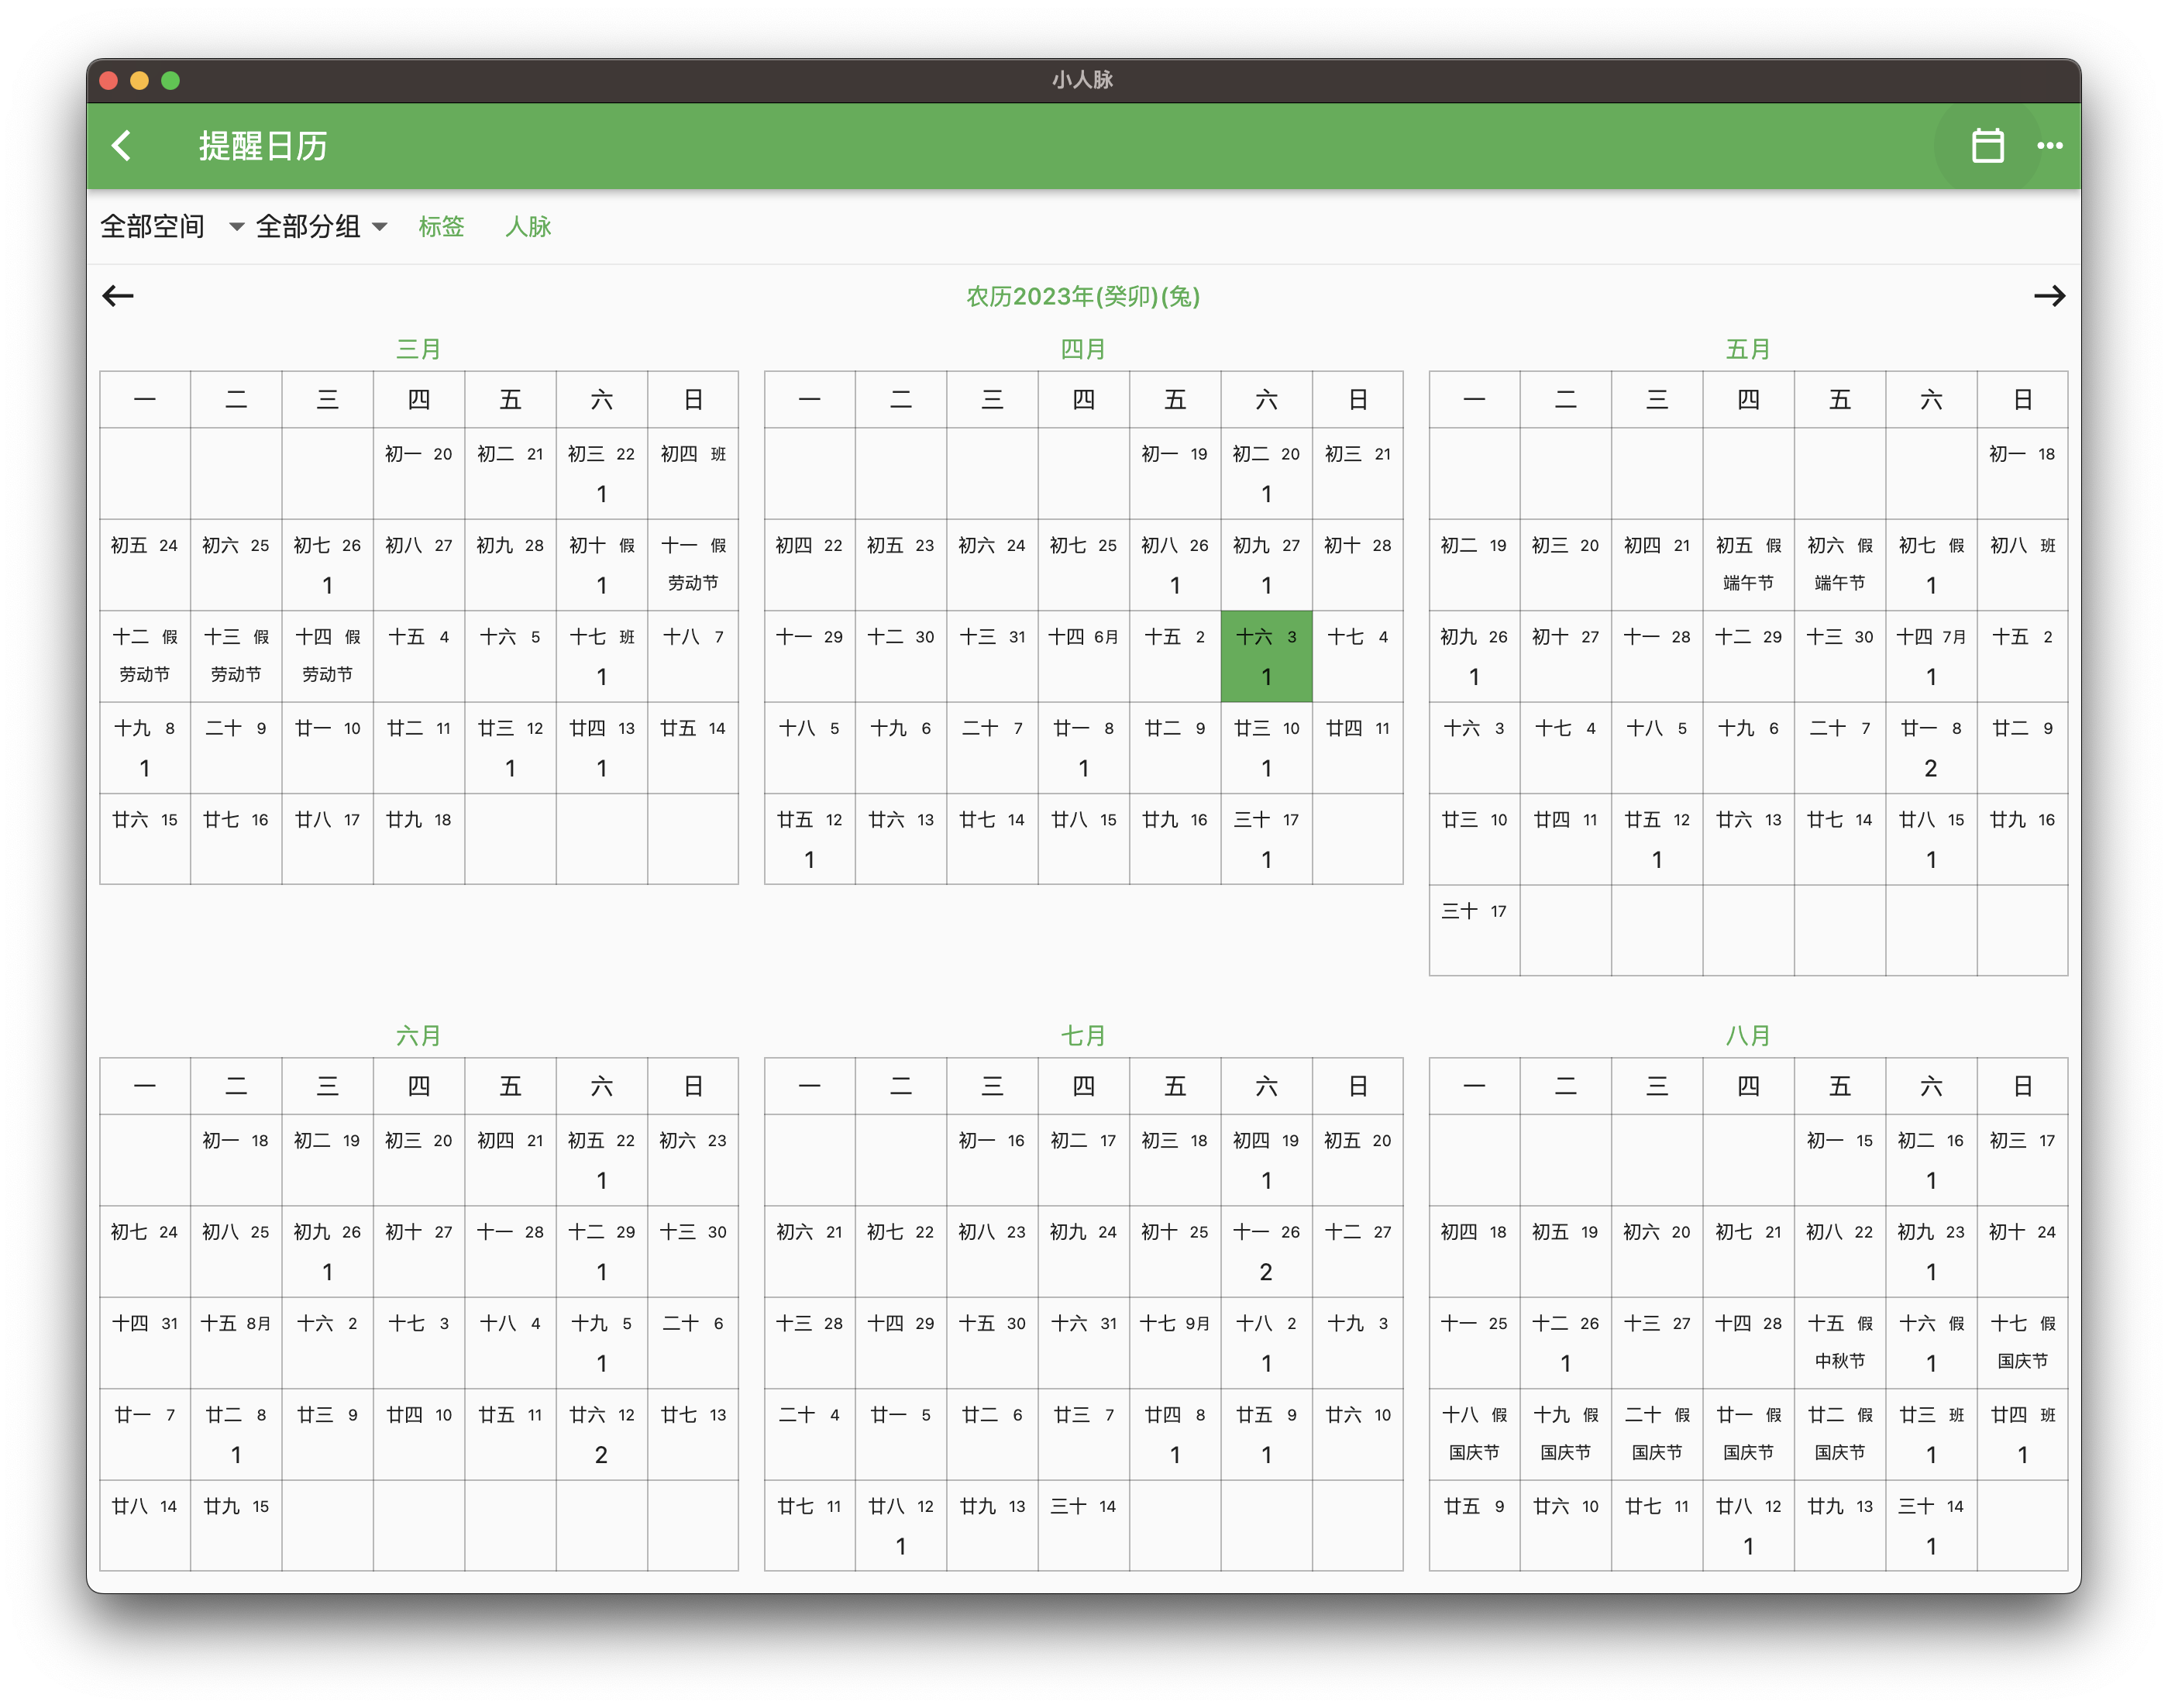The height and width of the screenshot is (1708, 2168).
Task: Select 廿一 8 with 2 reminders in 五月
Action: click(x=1931, y=748)
